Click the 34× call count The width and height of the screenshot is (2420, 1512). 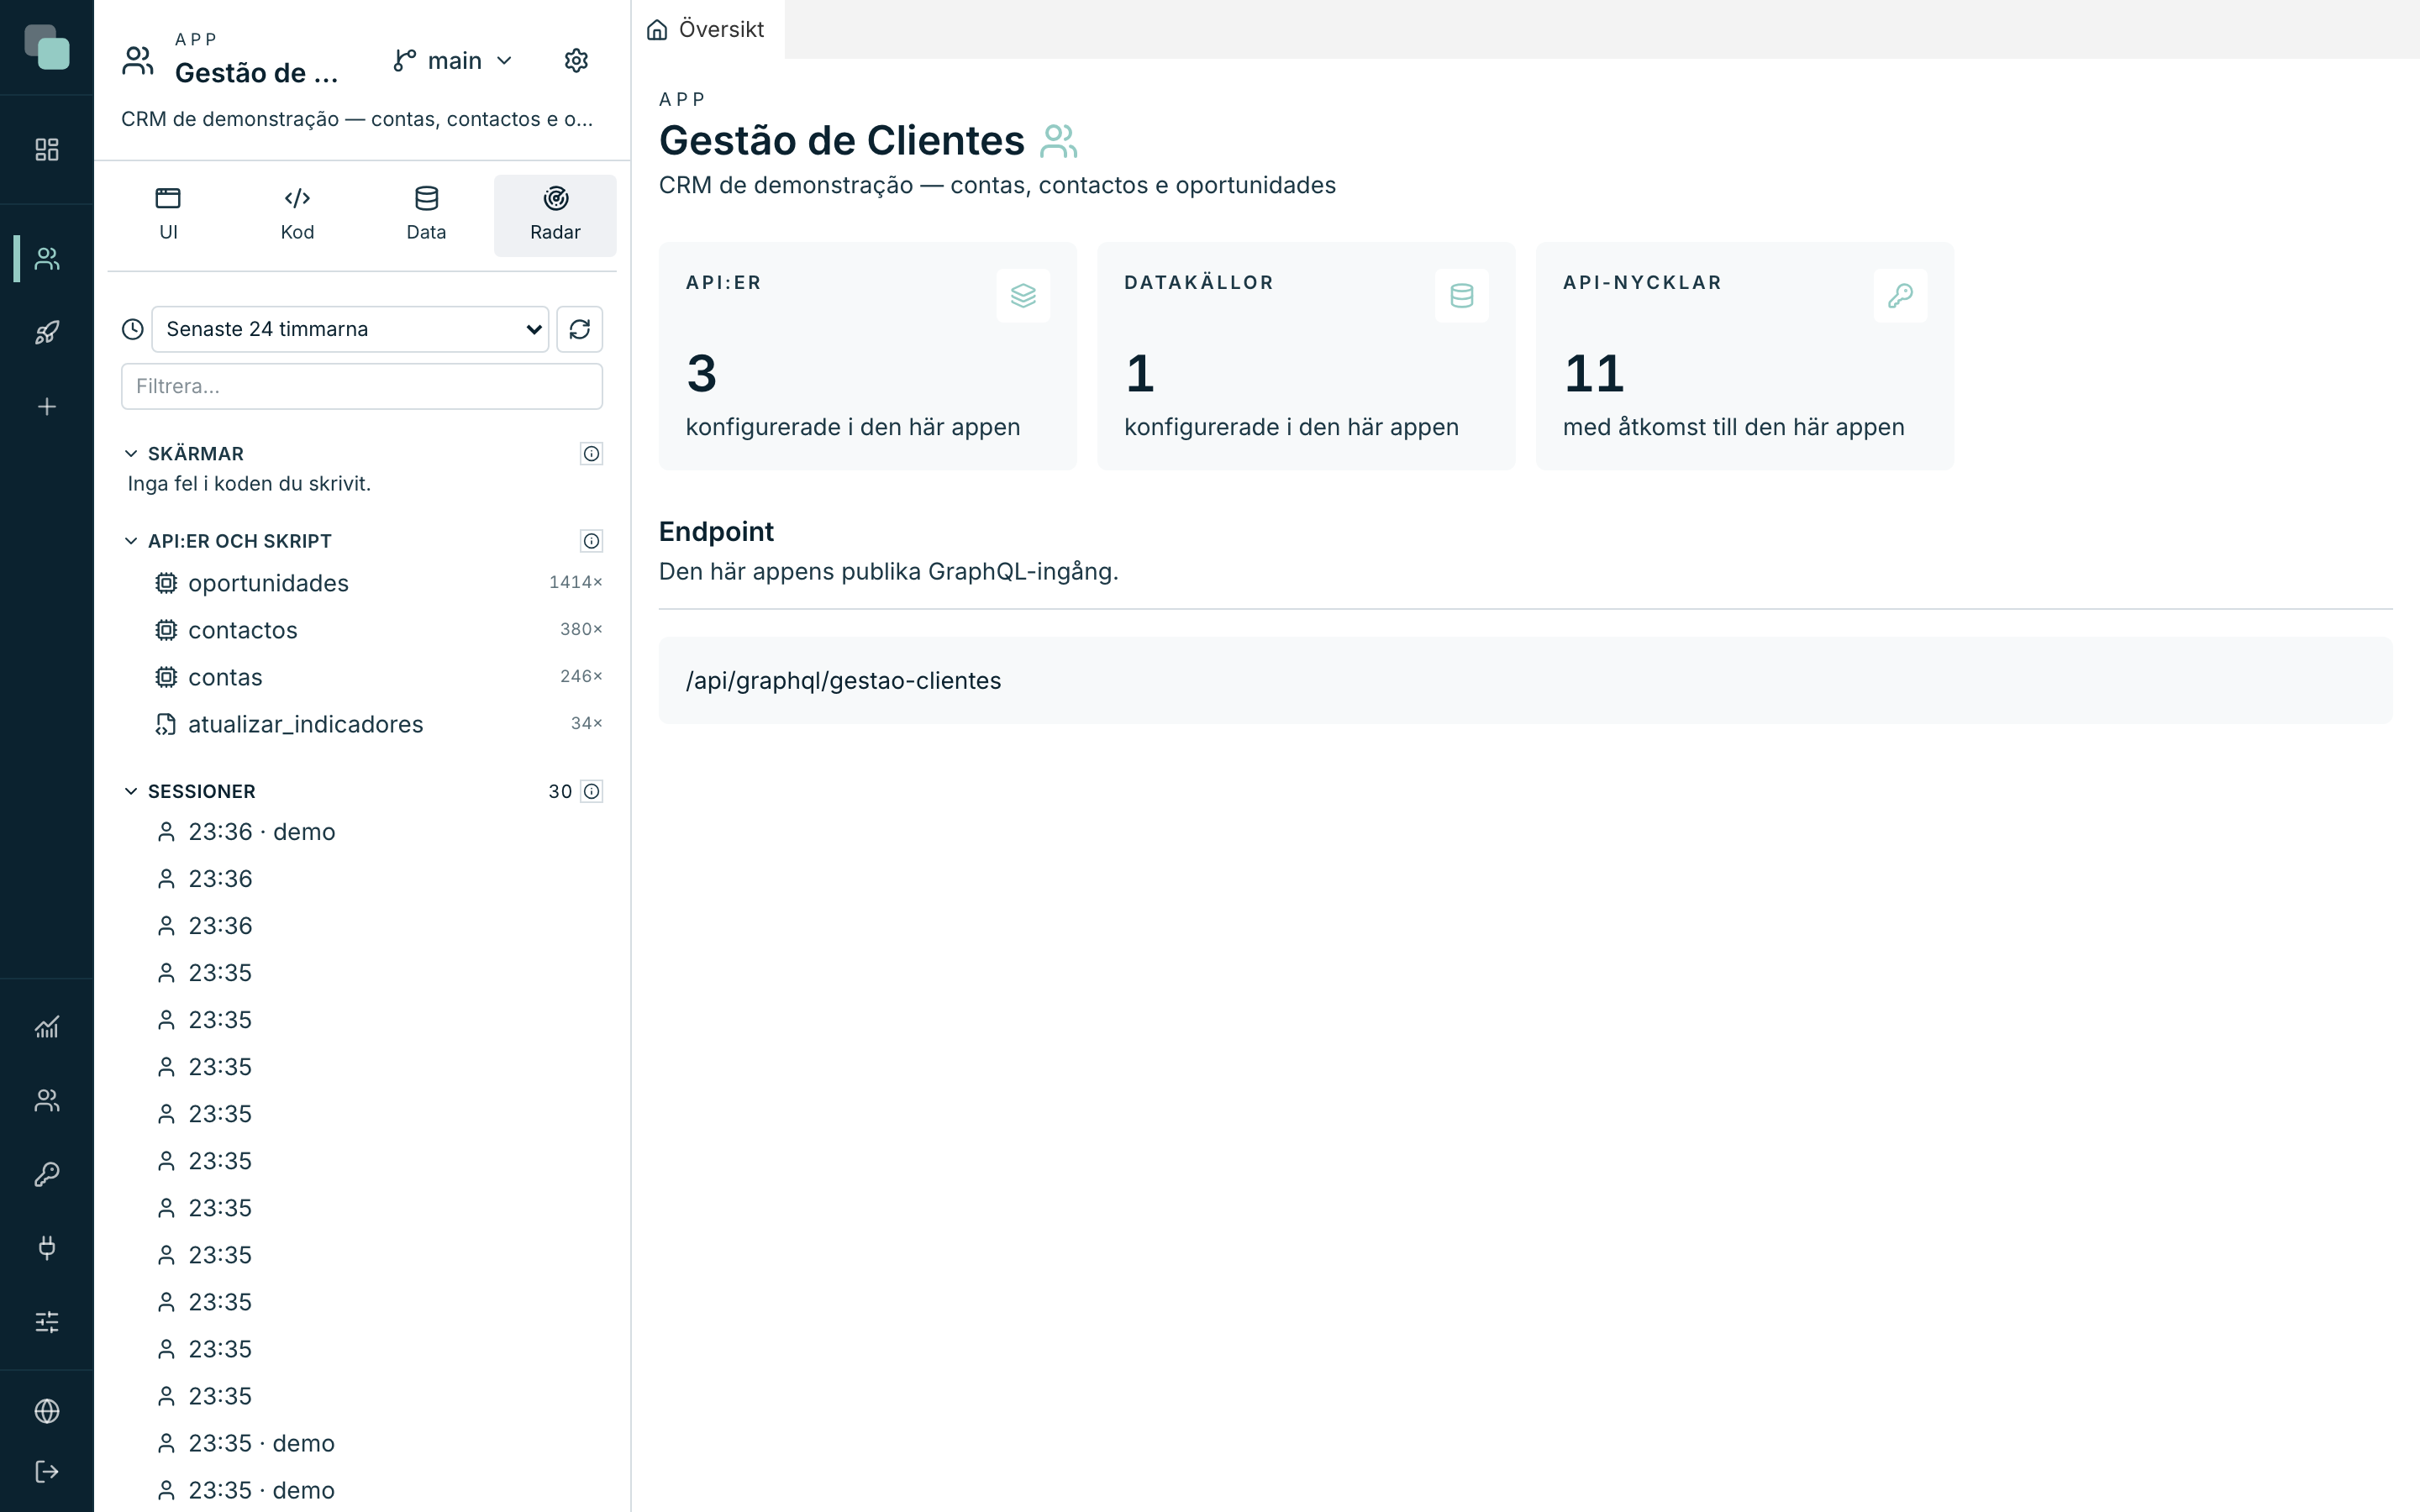point(587,723)
